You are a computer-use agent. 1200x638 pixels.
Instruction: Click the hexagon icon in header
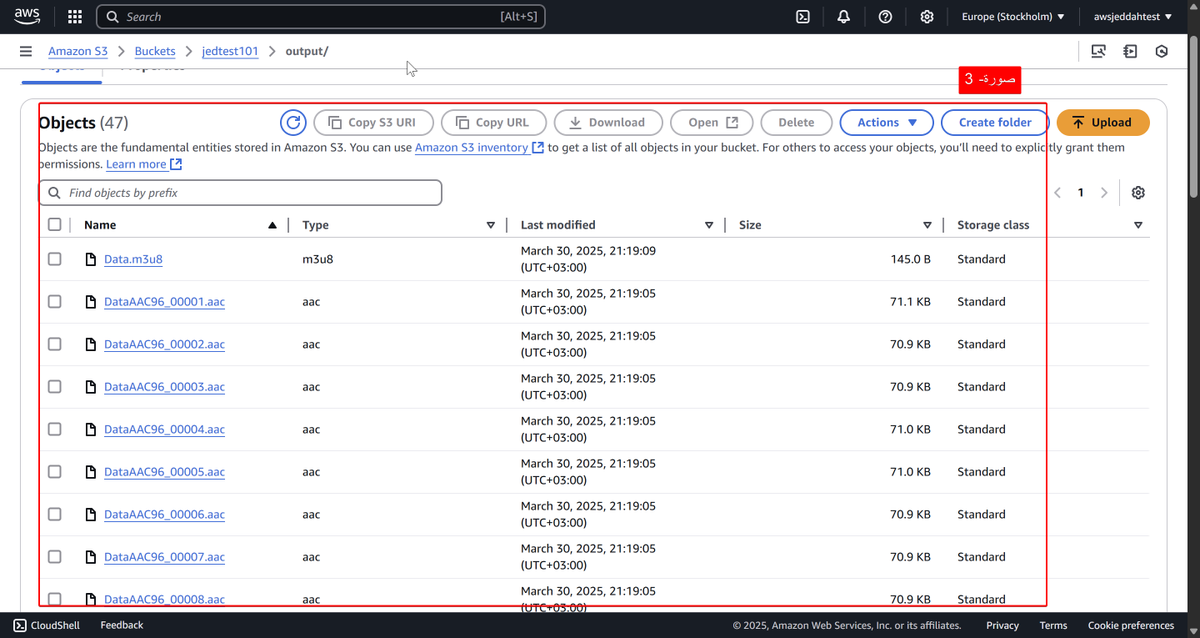point(1161,51)
